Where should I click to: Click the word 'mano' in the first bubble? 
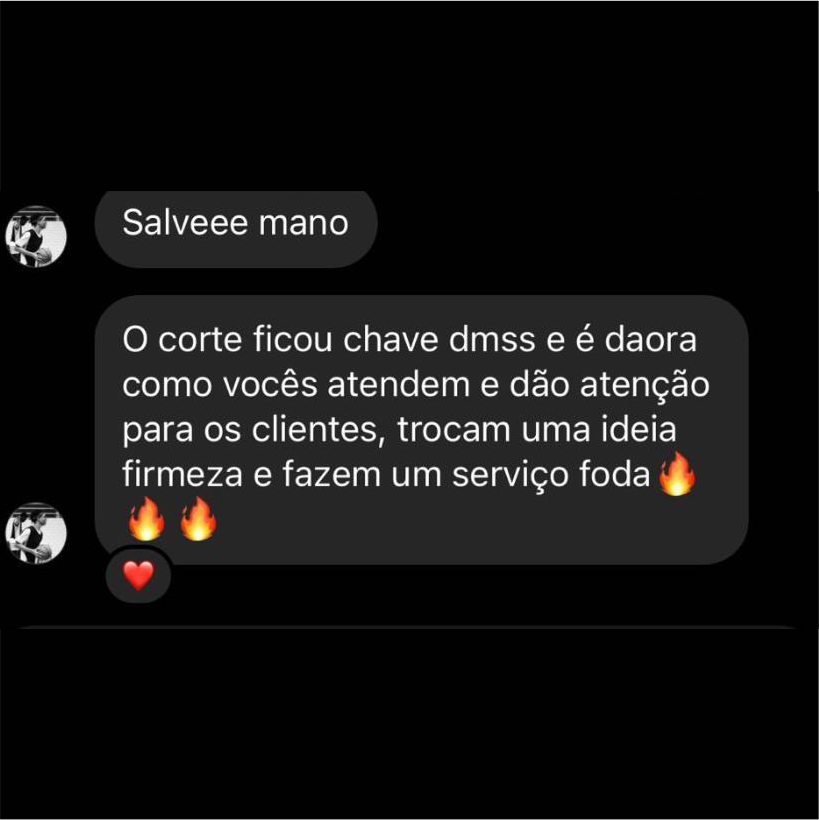coord(304,223)
